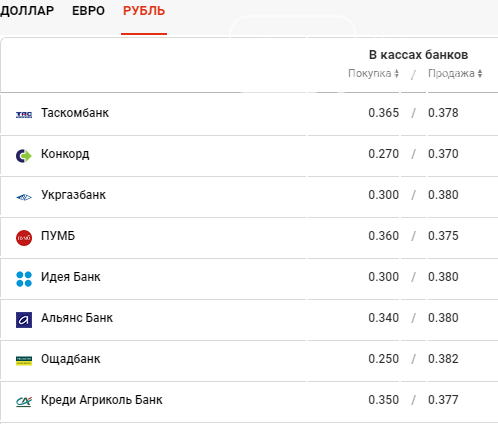Click the ПУМБ sale rate 0.375
498x424 pixels.
coord(443,236)
